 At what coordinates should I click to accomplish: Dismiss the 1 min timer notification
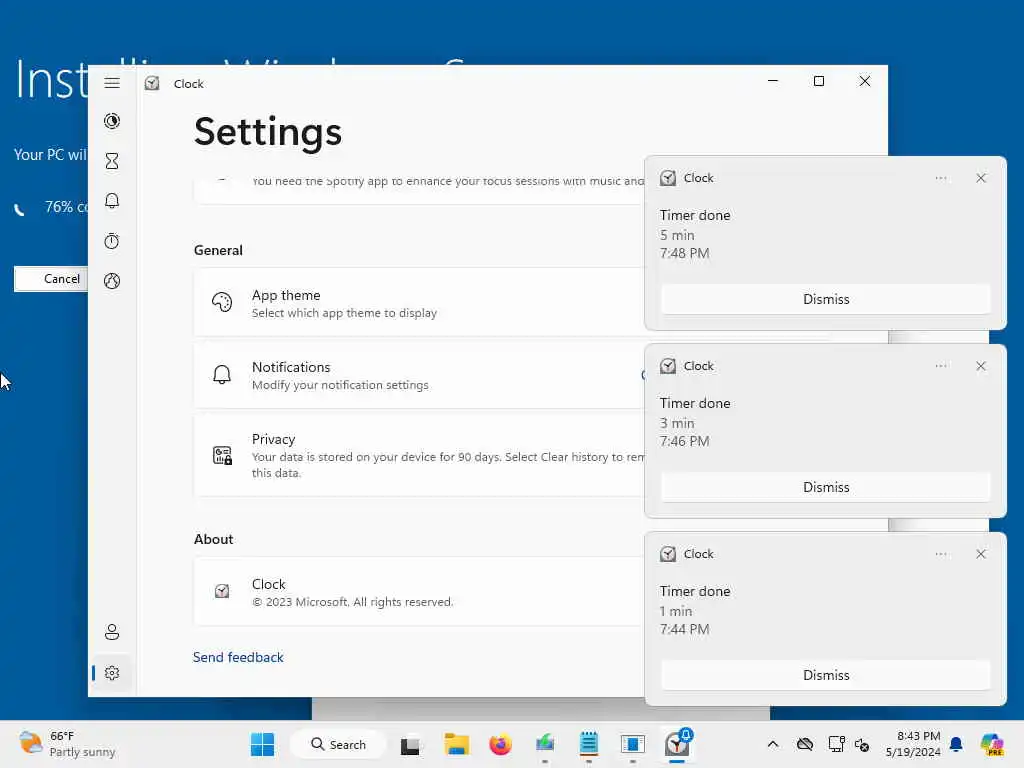coord(825,675)
